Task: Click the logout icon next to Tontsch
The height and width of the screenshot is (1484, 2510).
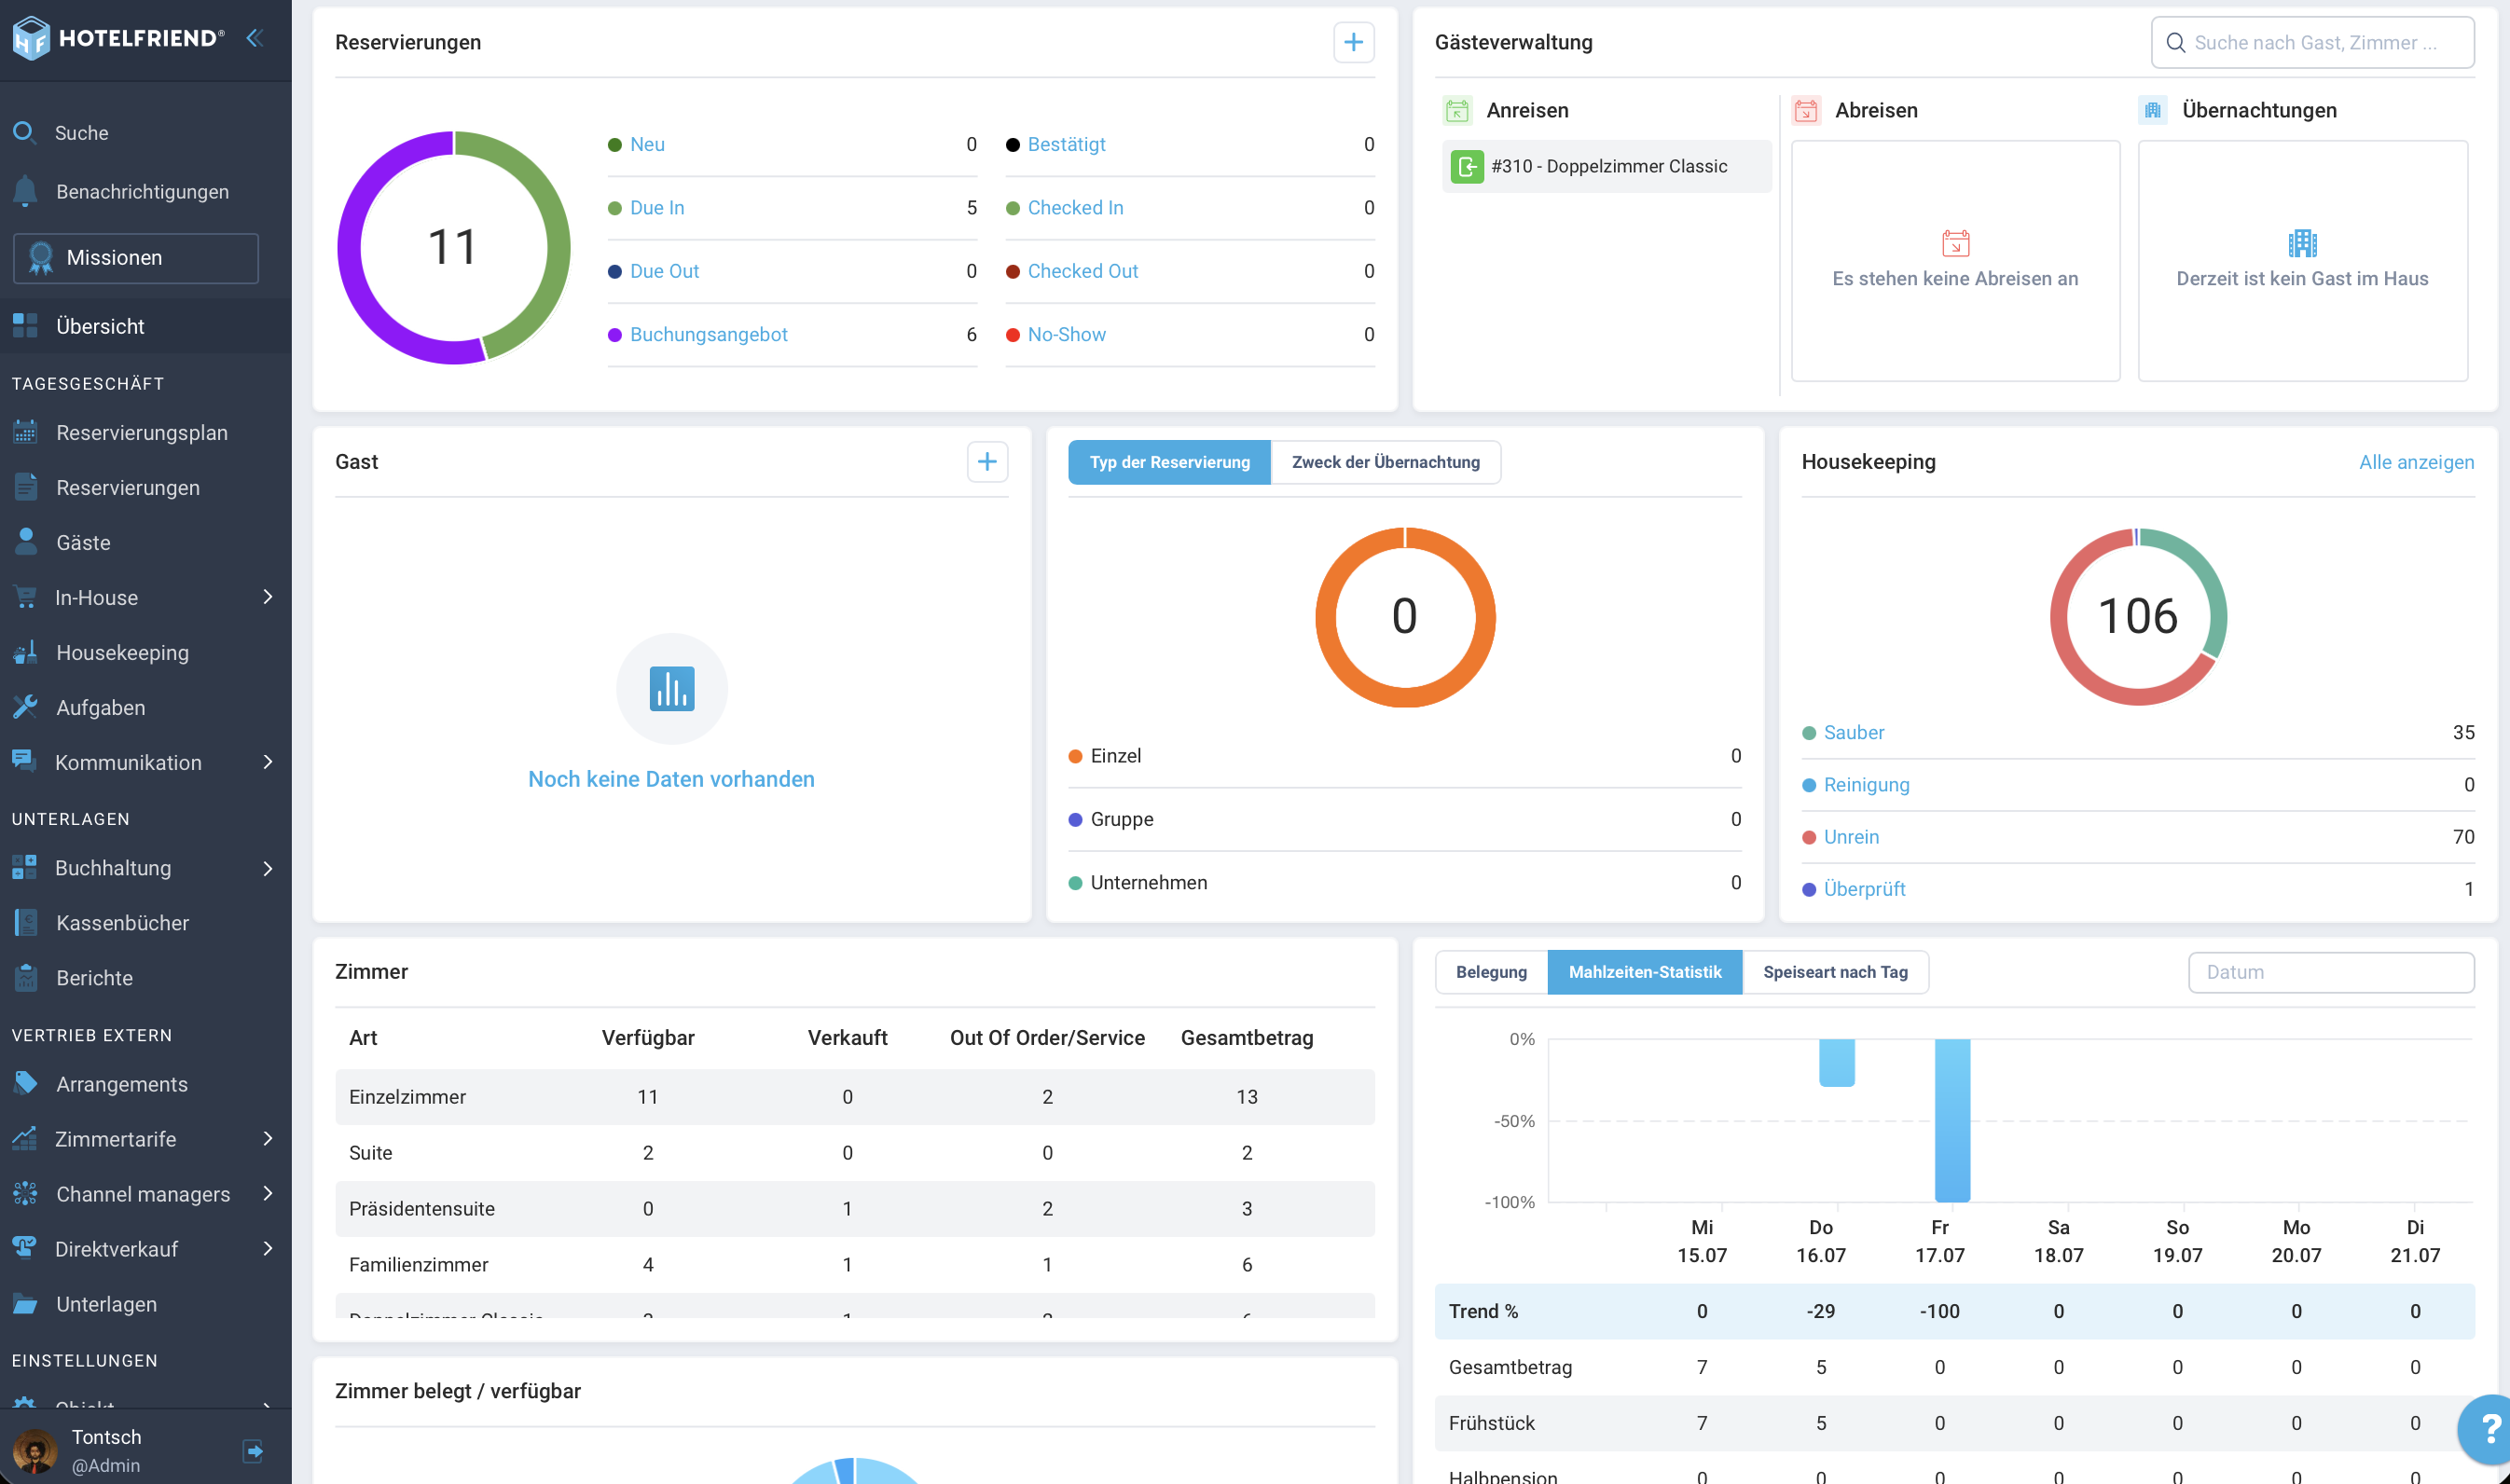Action: pyautogui.click(x=253, y=1450)
